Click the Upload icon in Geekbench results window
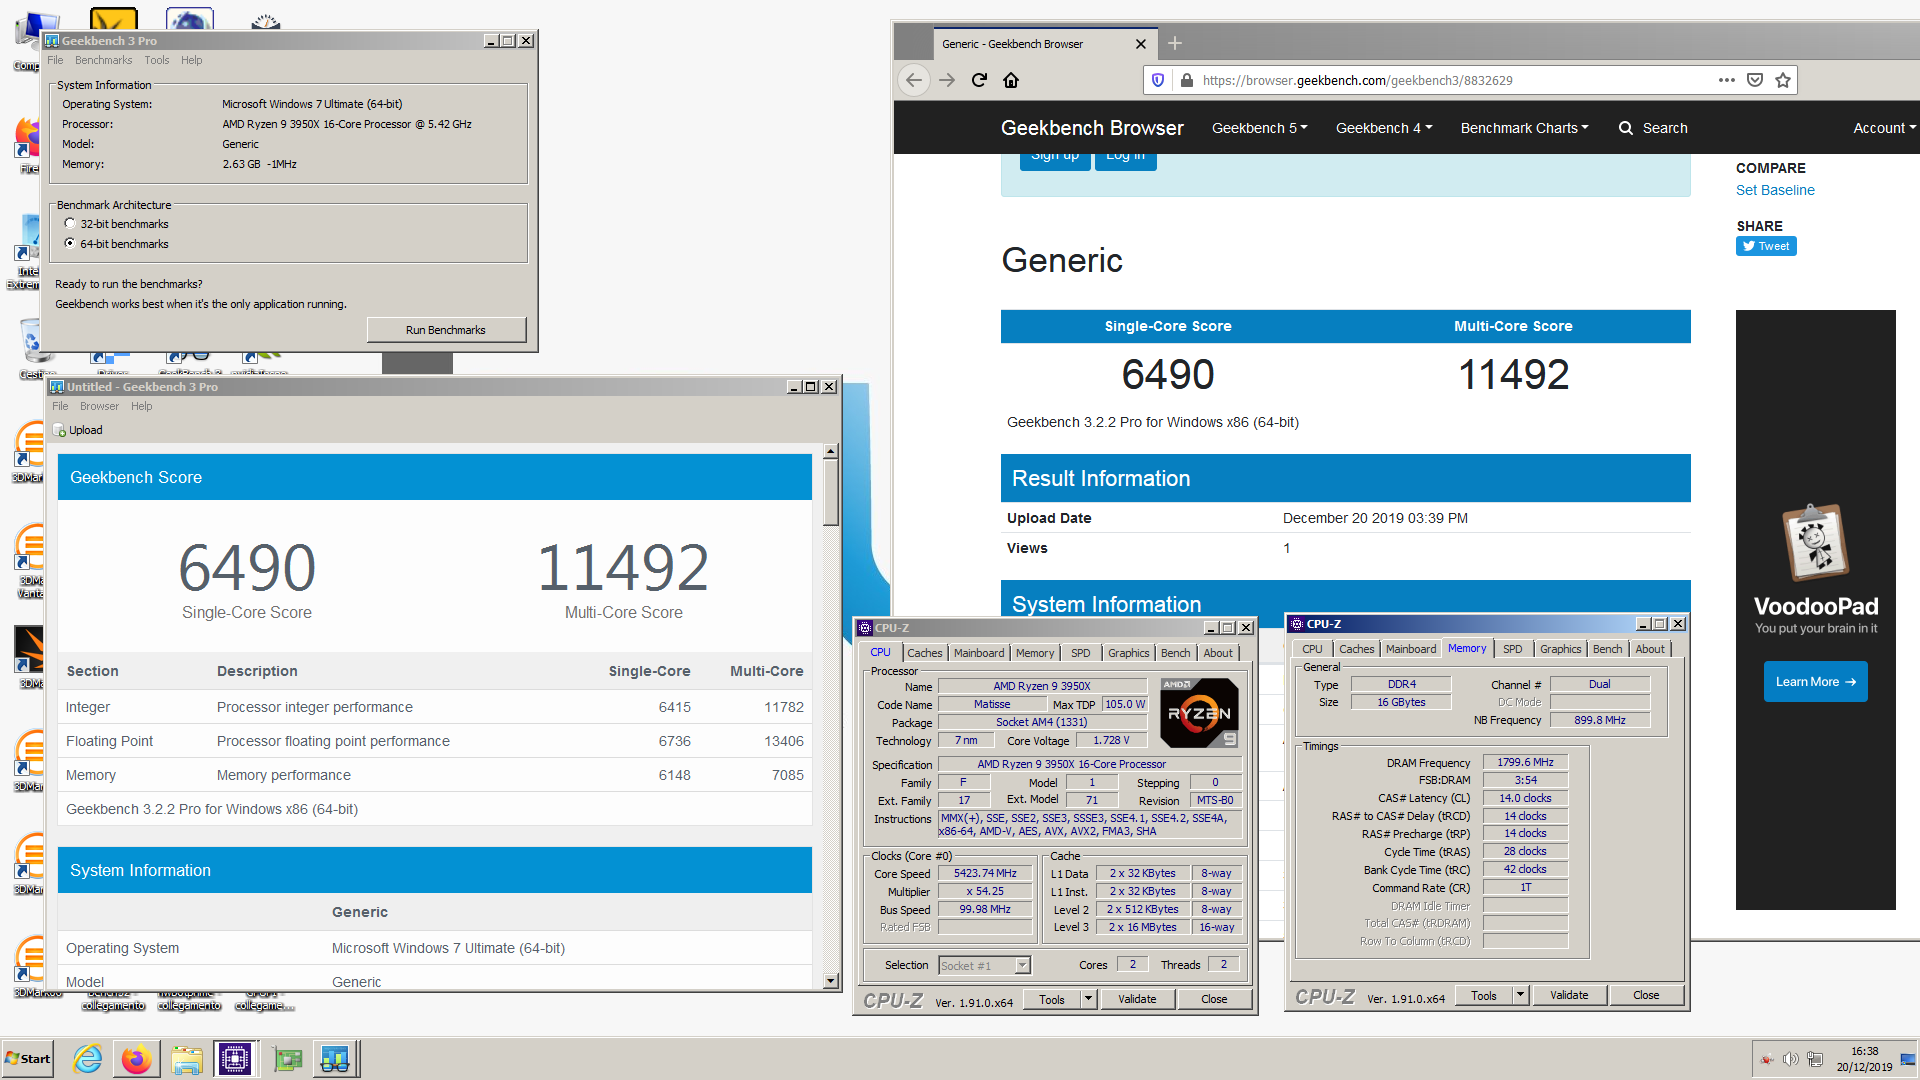 point(60,430)
